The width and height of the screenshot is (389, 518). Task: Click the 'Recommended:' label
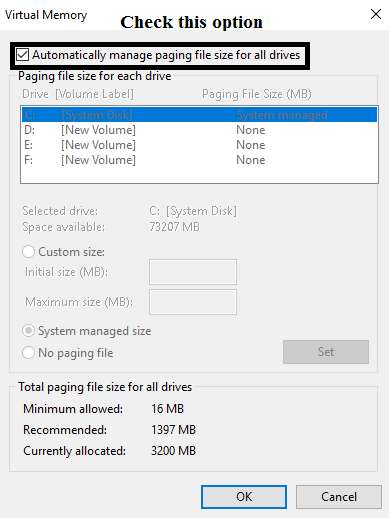(65, 430)
